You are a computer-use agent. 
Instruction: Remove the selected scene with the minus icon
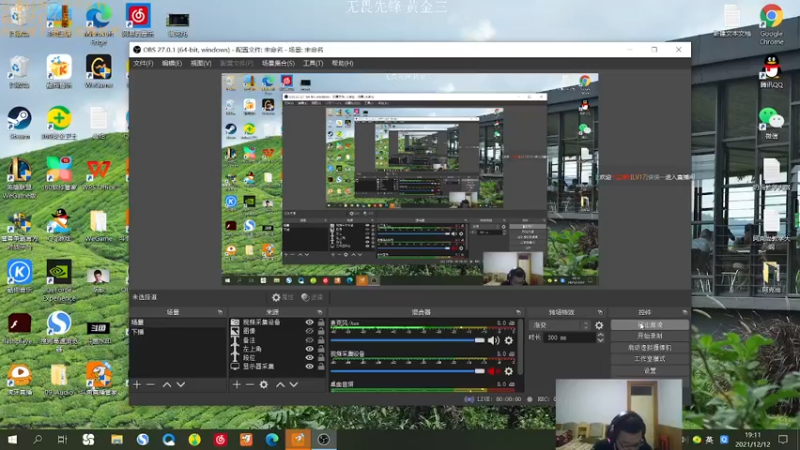click(x=151, y=384)
